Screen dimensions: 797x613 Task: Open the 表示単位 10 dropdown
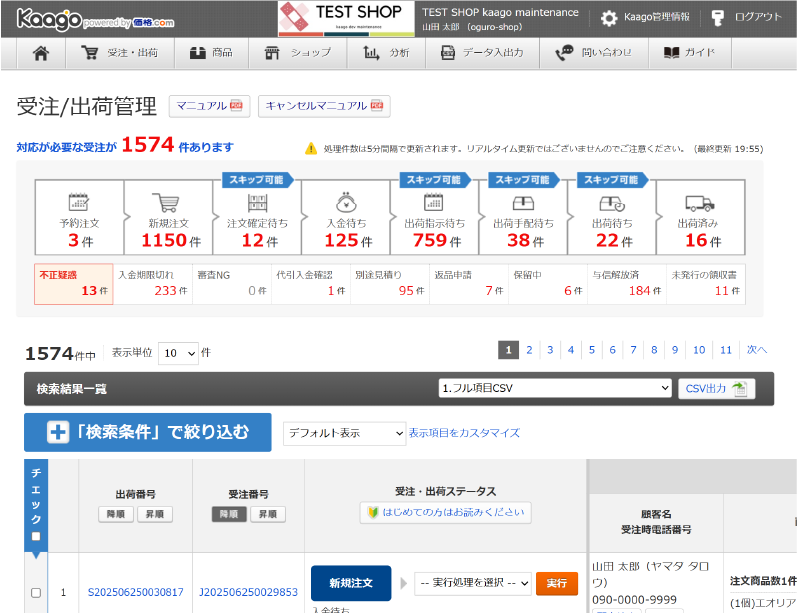(178, 353)
